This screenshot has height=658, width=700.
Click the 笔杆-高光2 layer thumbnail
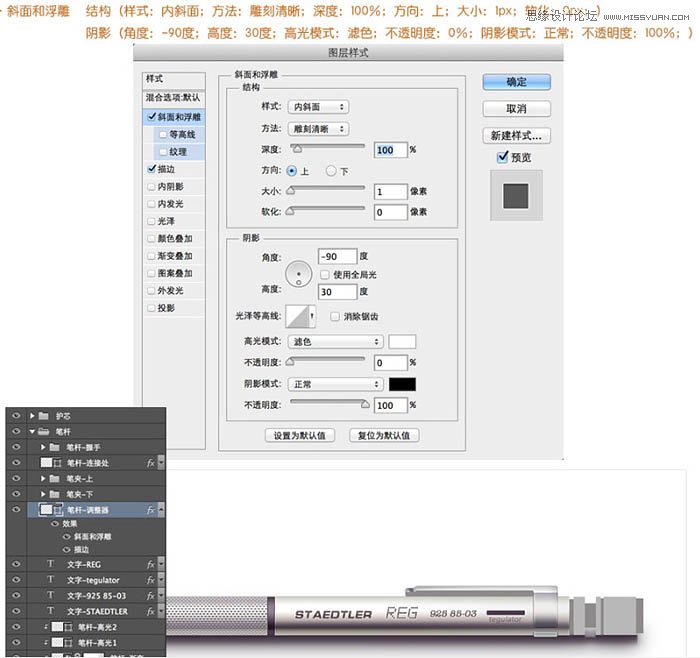pos(57,627)
